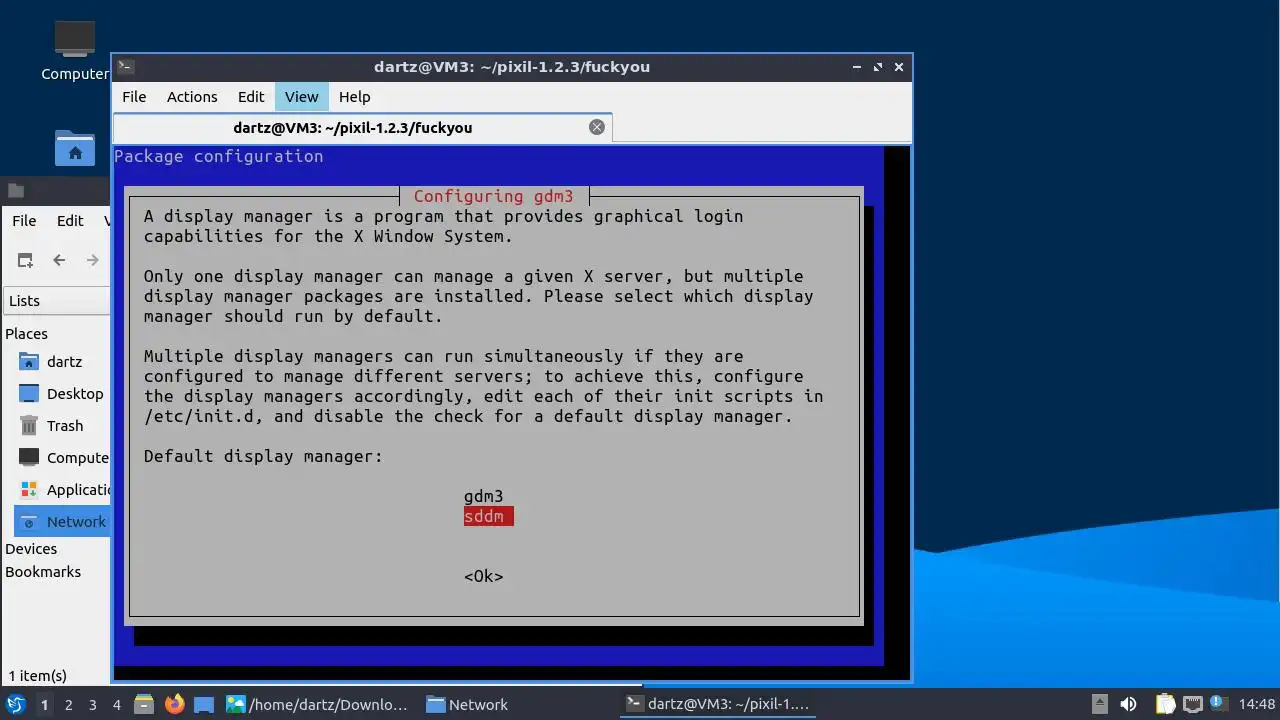The height and width of the screenshot is (720, 1280).
Task: Maximize the terminal window
Action: 878,67
